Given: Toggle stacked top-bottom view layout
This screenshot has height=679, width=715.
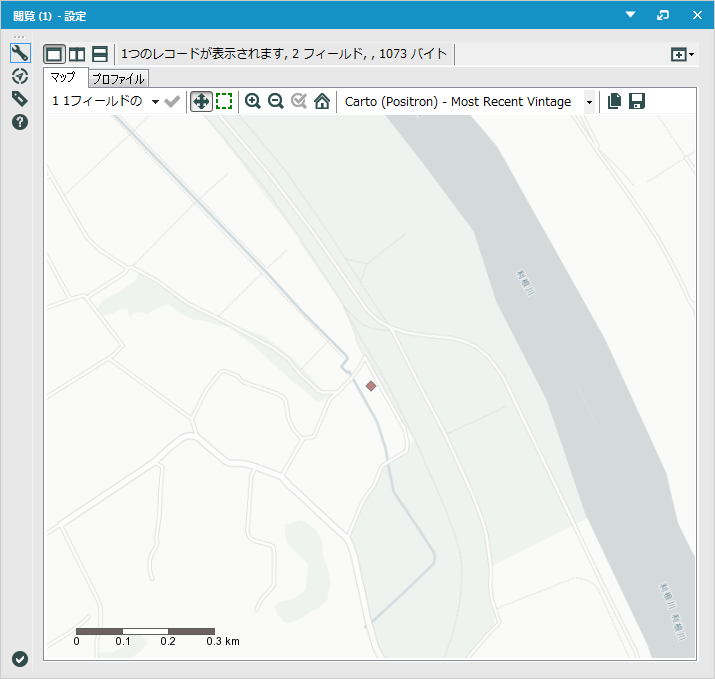Looking at the screenshot, I should (100, 54).
